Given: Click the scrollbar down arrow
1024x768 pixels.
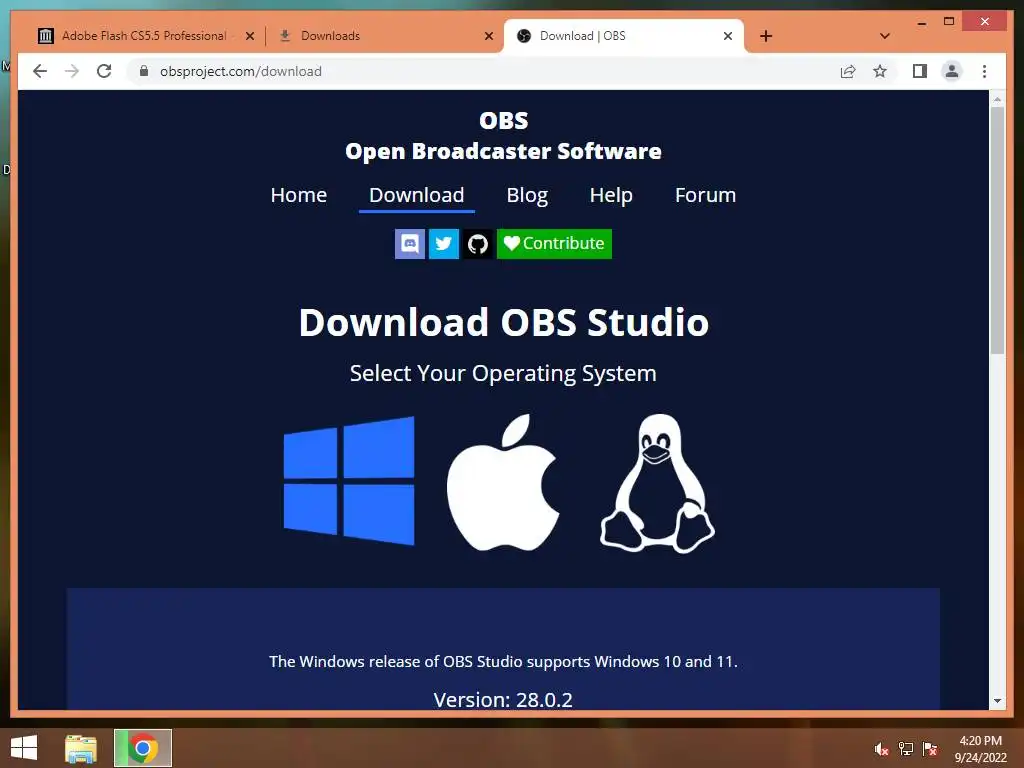Looking at the screenshot, I should click(997, 701).
